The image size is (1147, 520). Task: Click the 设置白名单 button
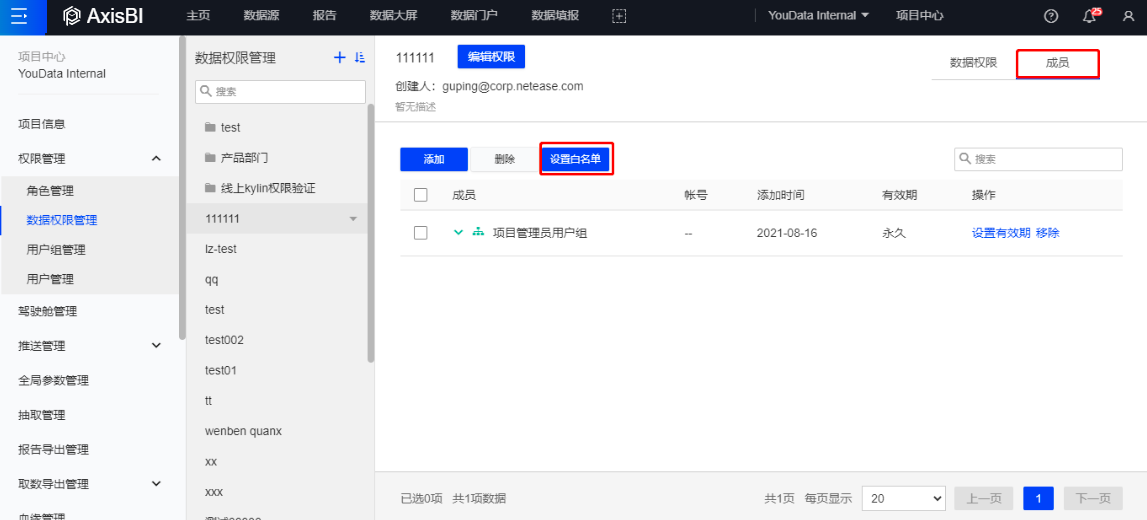[x=575, y=159]
